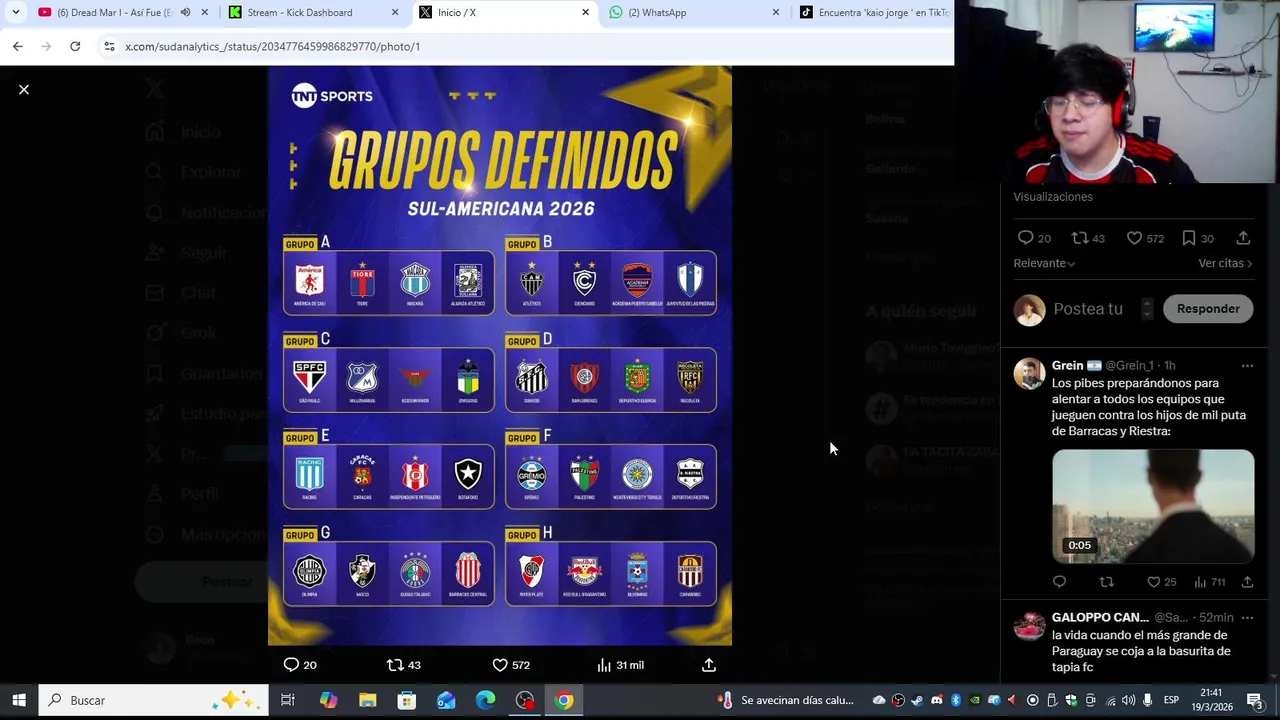
Task: Open the ESP language indicator
Action: [x=1171, y=700]
